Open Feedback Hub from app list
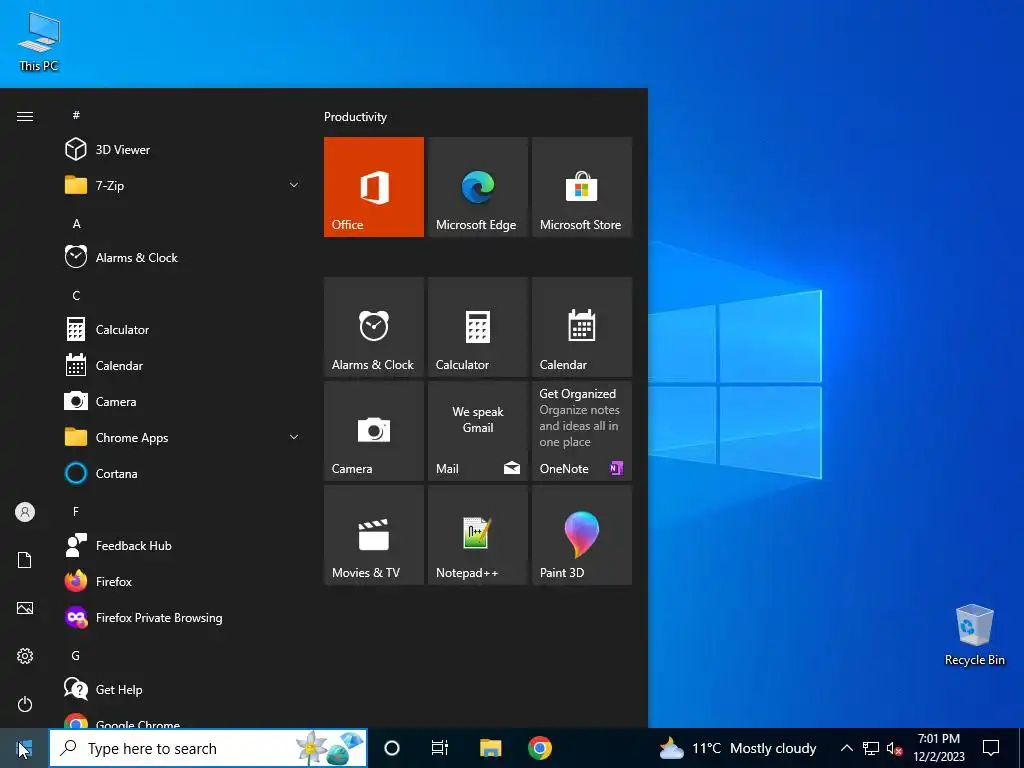 point(182,545)
